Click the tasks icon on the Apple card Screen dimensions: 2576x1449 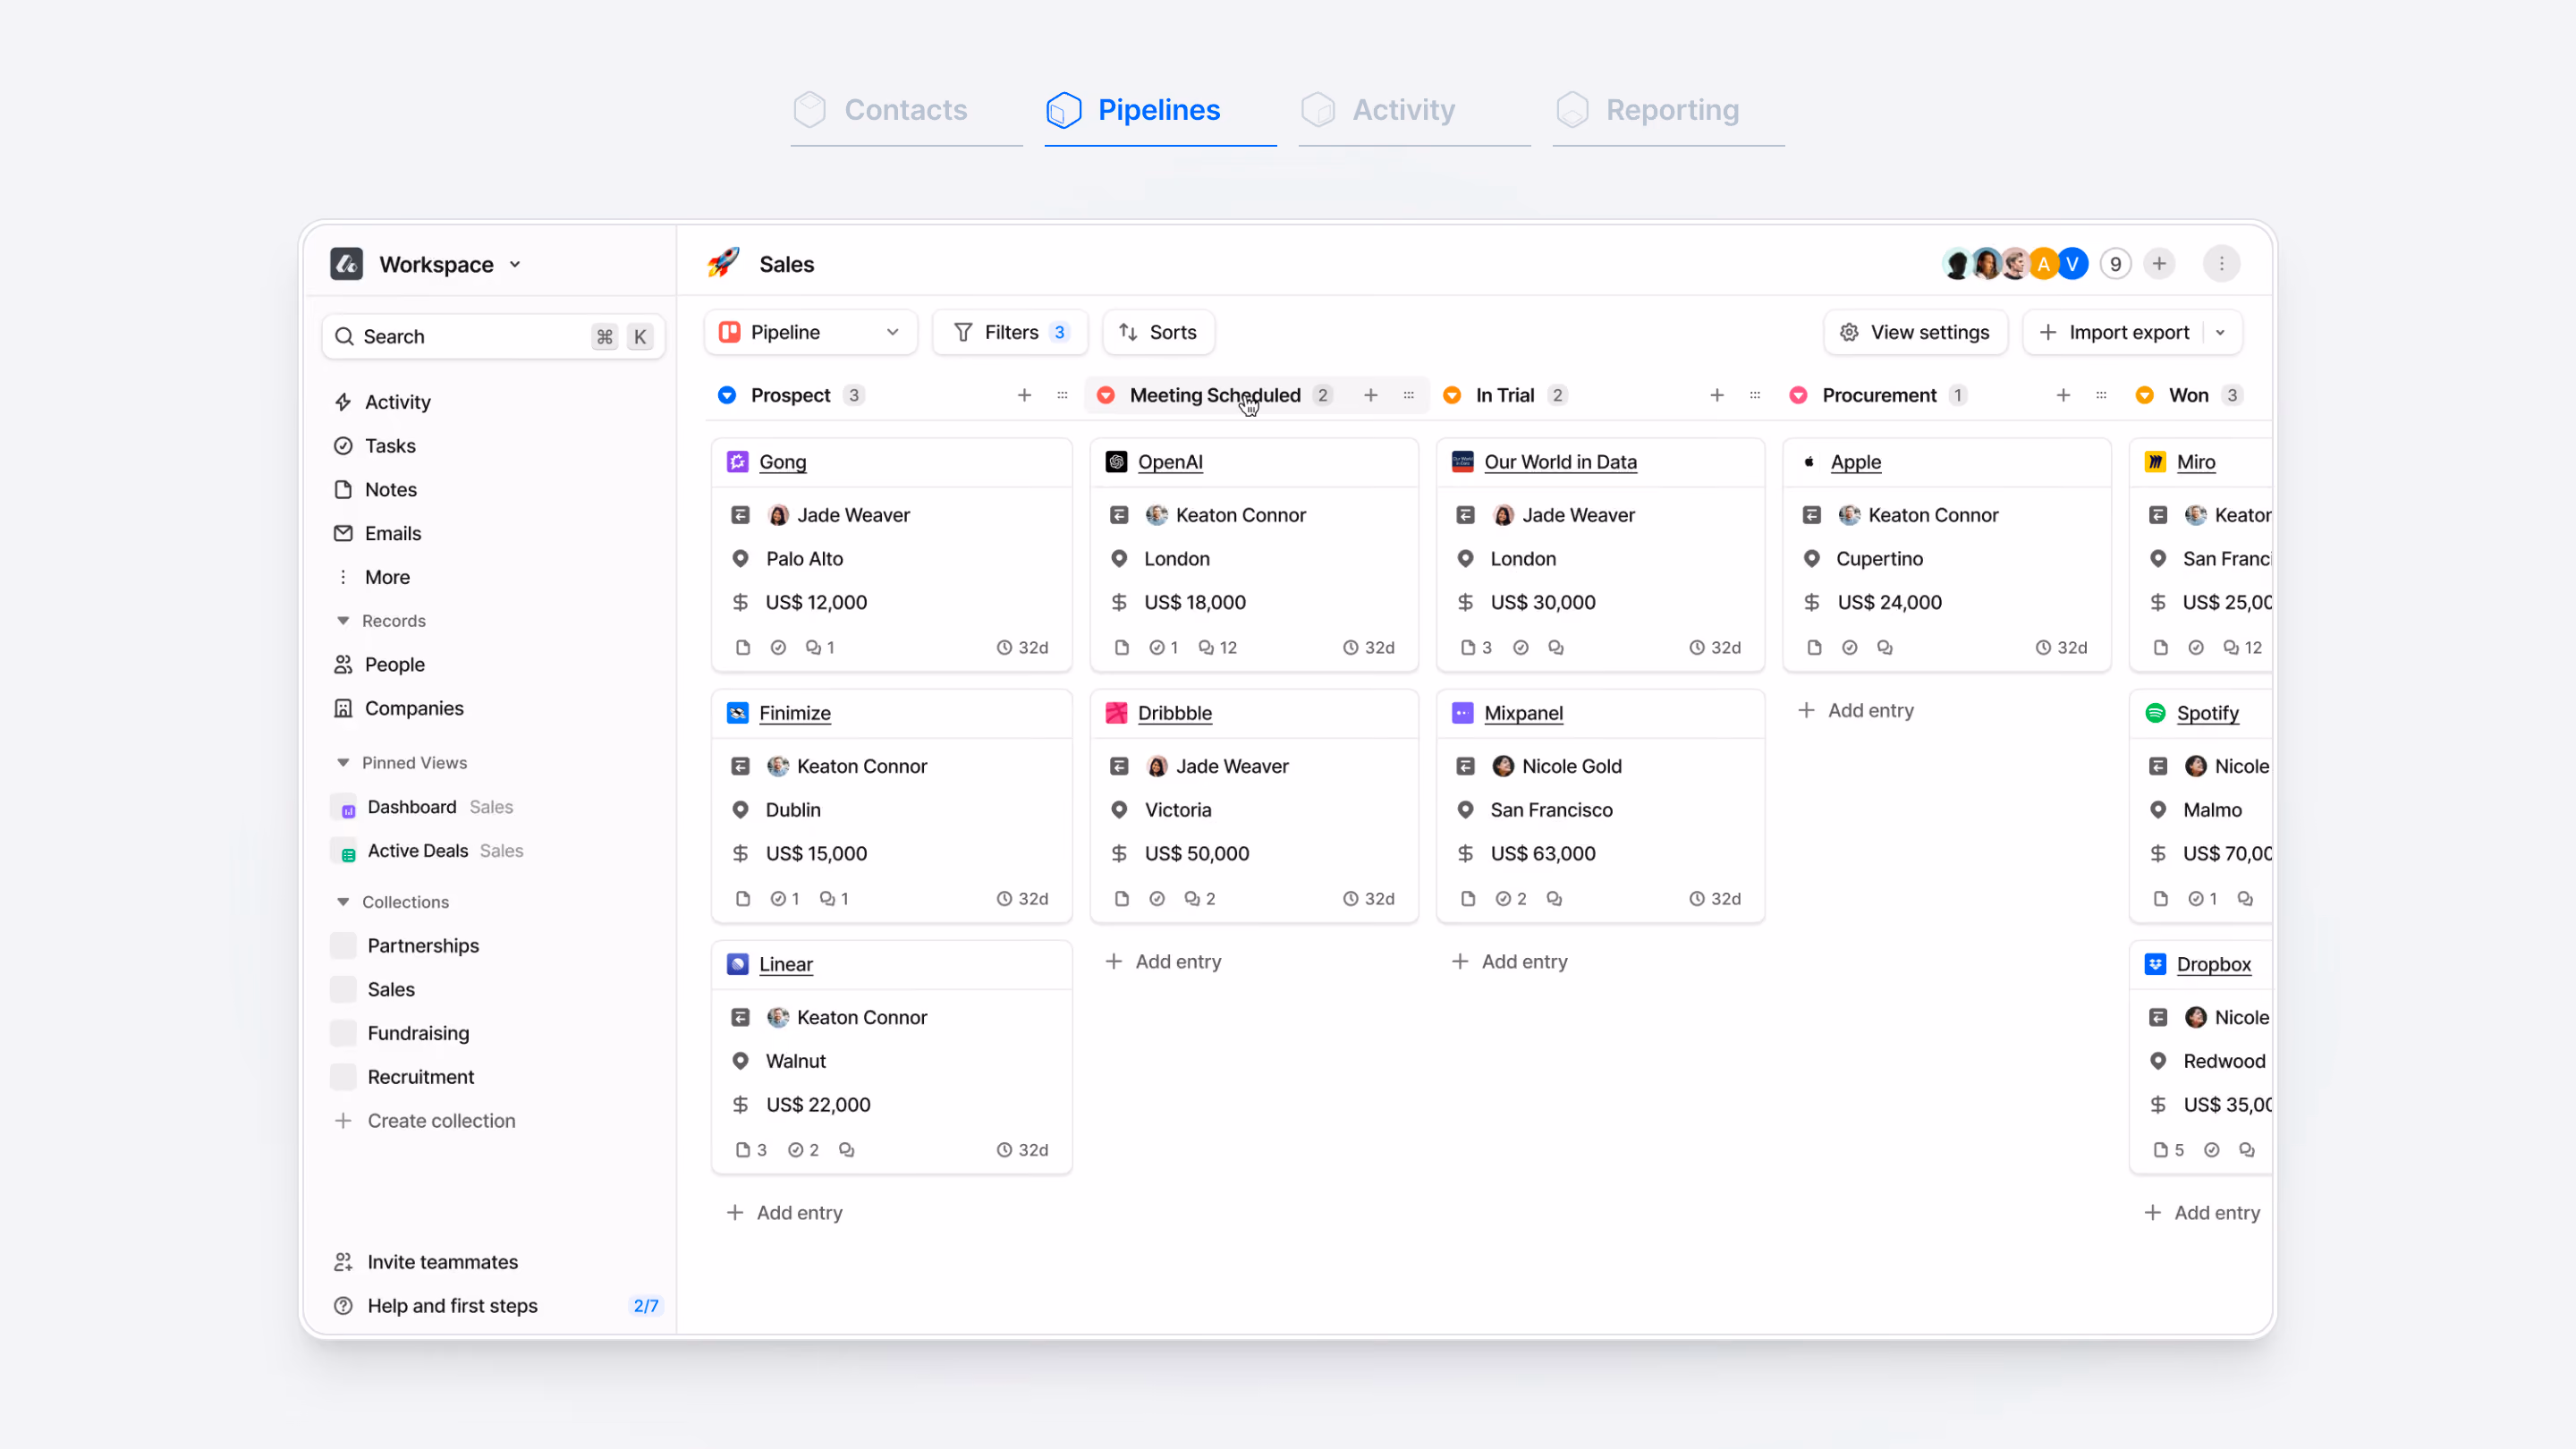1850,648
